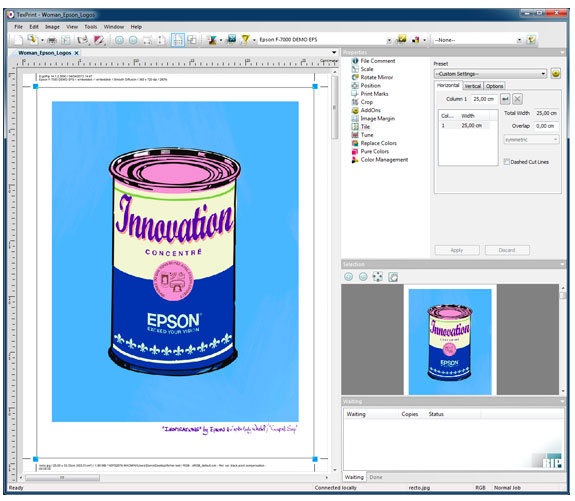
Task: Click the Column 1 width input field
Action: tap(484, 99)
